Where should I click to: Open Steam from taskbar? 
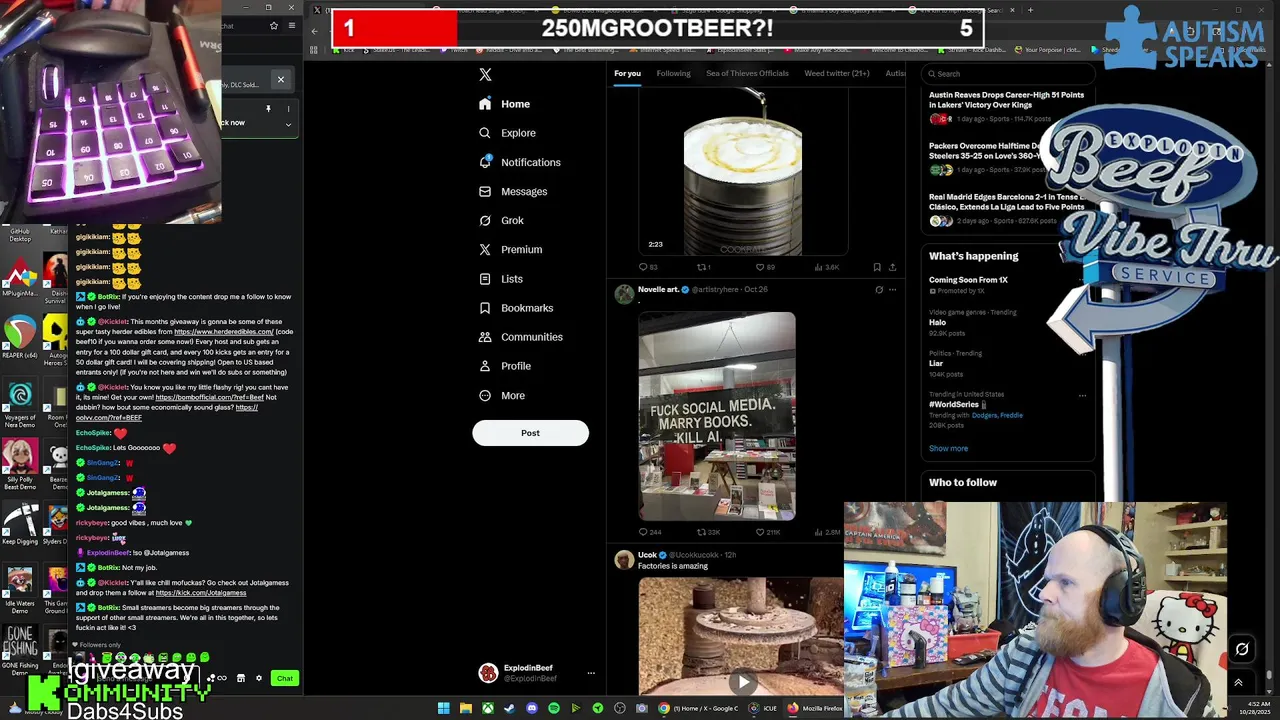click(509, 708)
